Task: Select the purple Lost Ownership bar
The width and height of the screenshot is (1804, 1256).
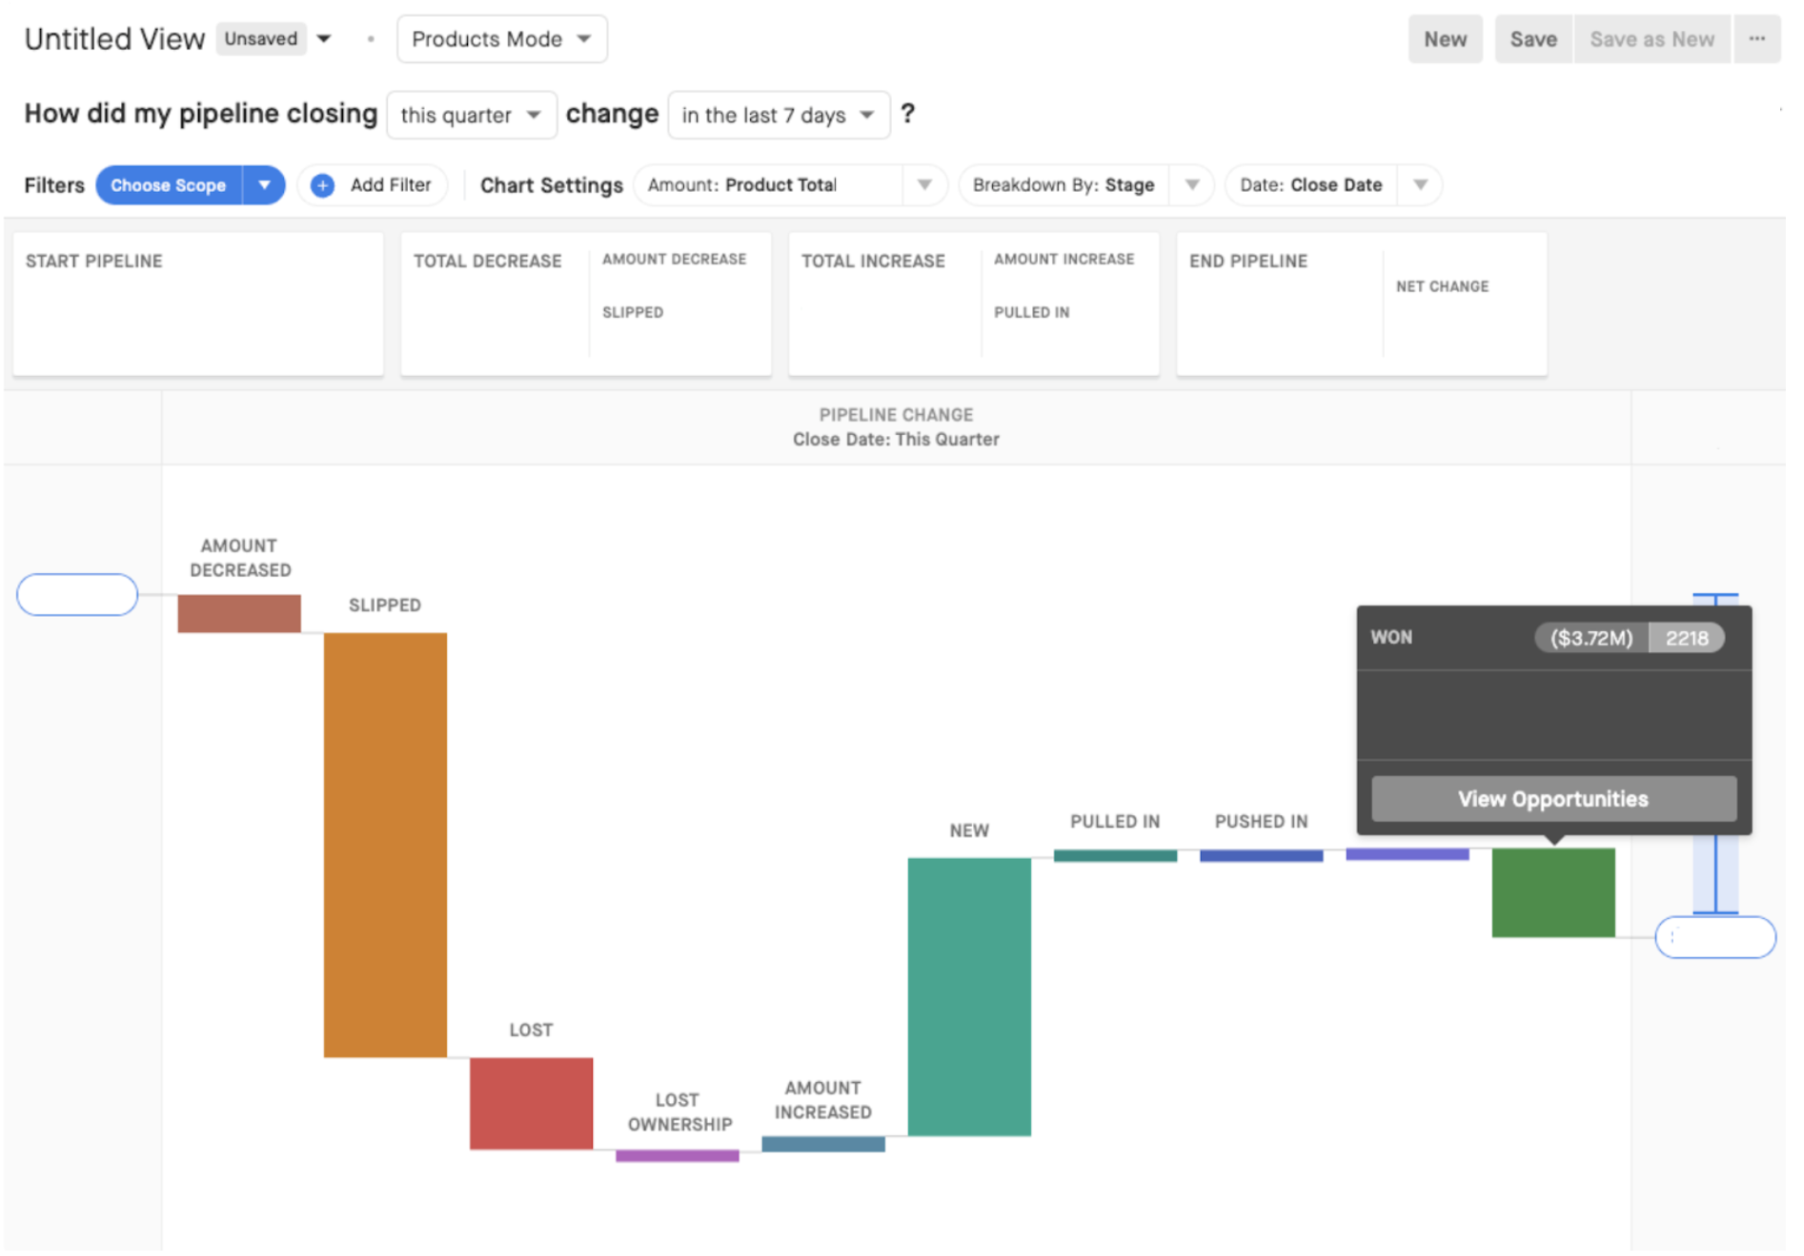Action: click(677, 1155)
